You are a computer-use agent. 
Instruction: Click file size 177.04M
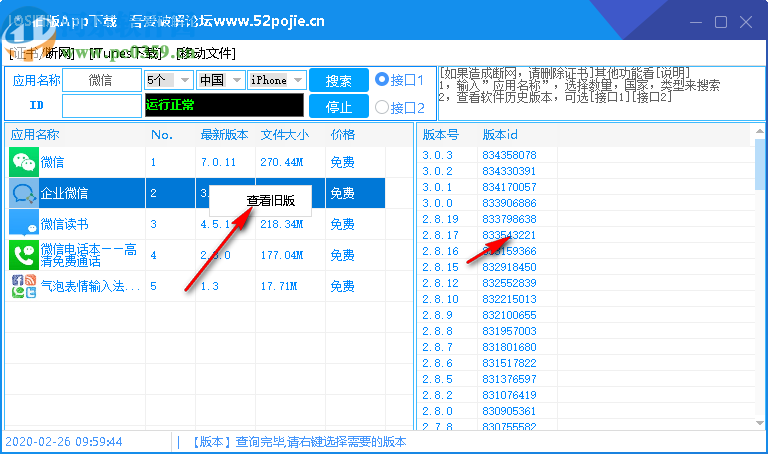tap(282, 255)
